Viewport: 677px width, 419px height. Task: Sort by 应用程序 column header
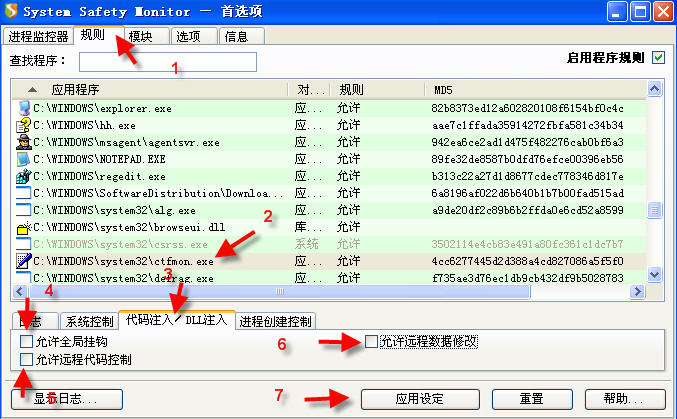point(149,89)
